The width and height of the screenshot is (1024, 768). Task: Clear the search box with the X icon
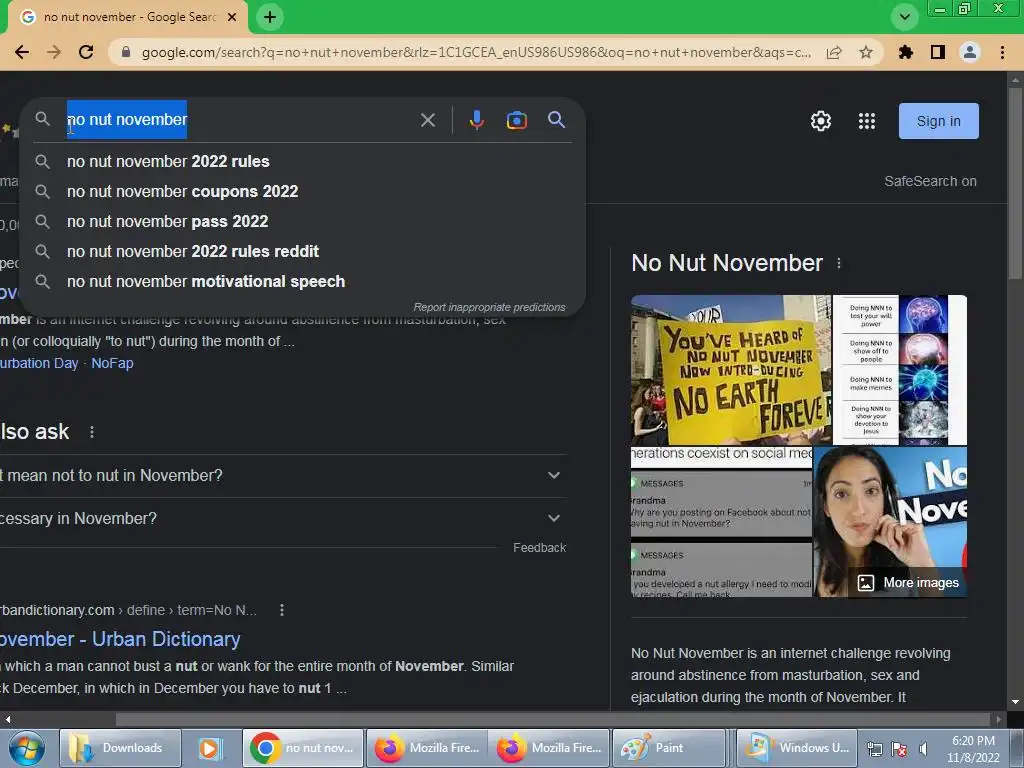pos(428,120)
